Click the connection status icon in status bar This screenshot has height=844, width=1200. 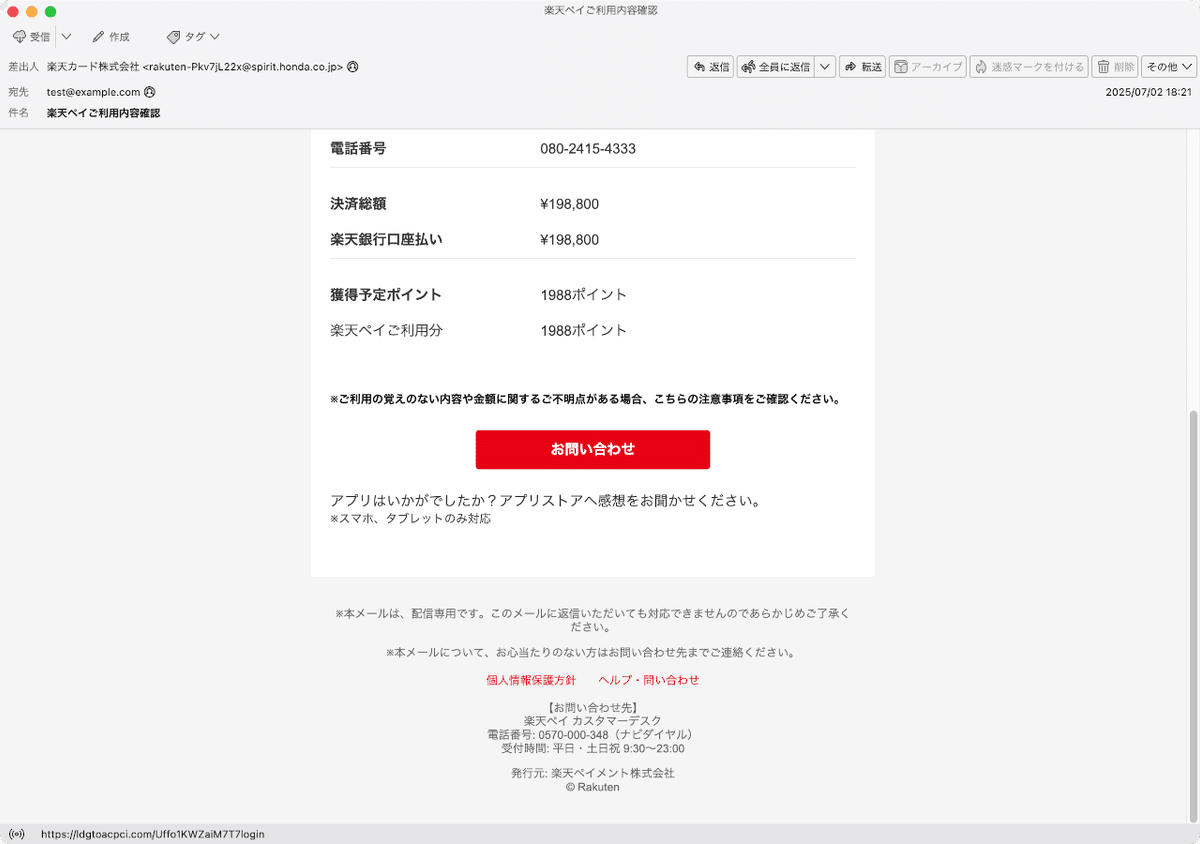click(x=16, y=834)
